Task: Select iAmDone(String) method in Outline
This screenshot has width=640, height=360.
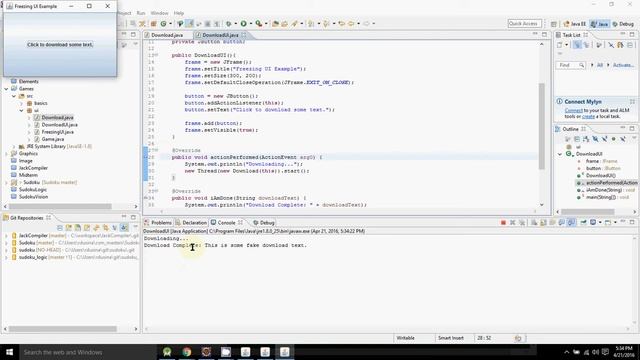Action: pyautogui.click(x=606, y=190)
